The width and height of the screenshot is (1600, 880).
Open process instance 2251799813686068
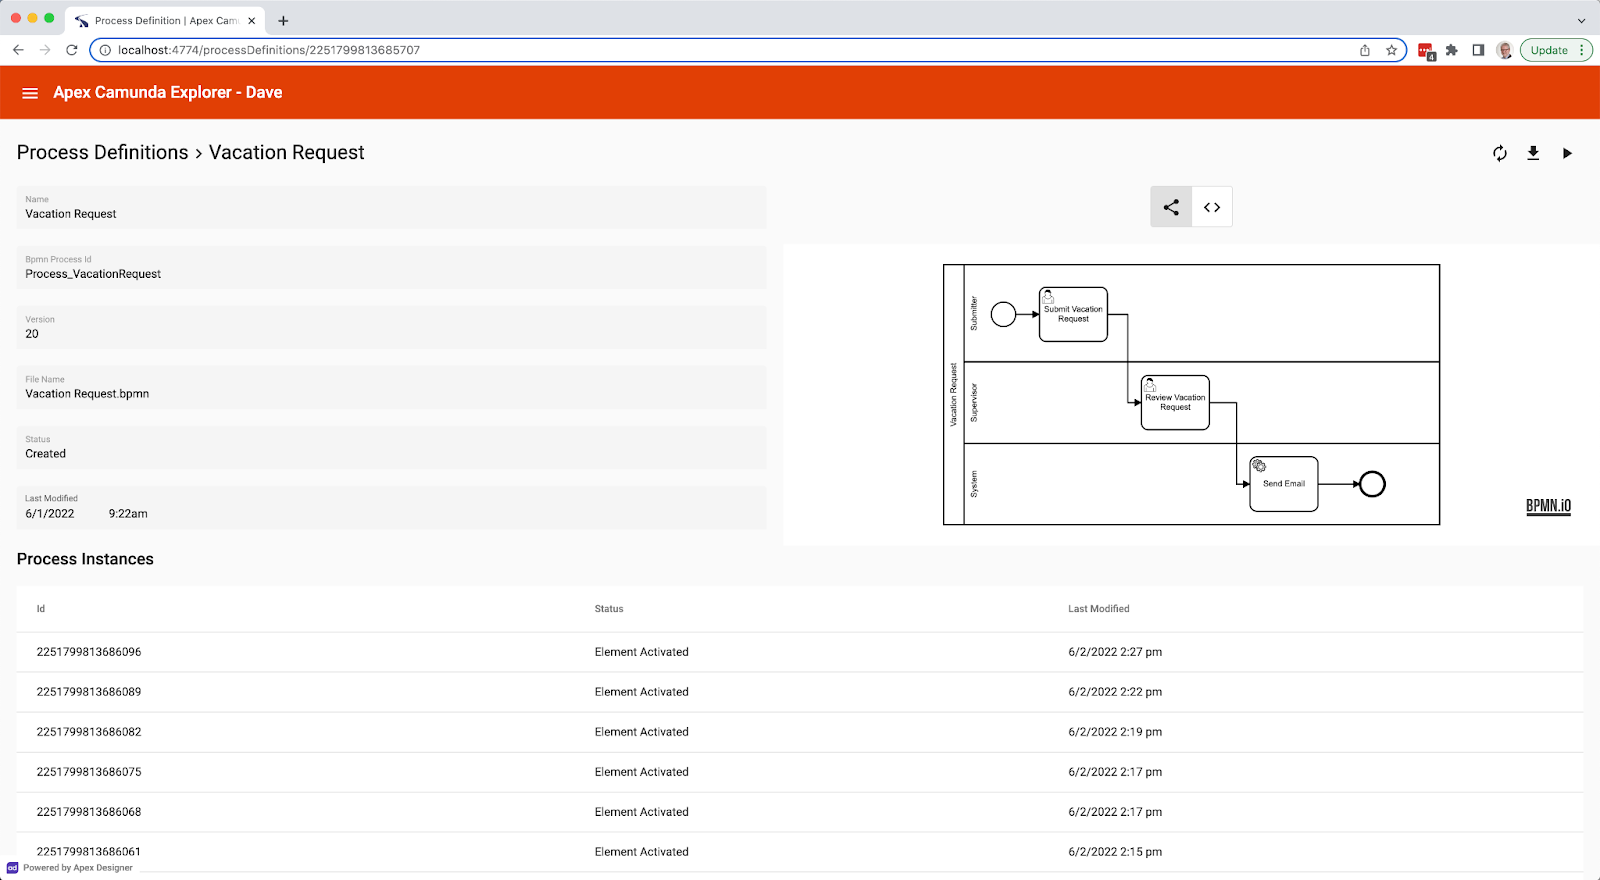click(x=89, y=812)
